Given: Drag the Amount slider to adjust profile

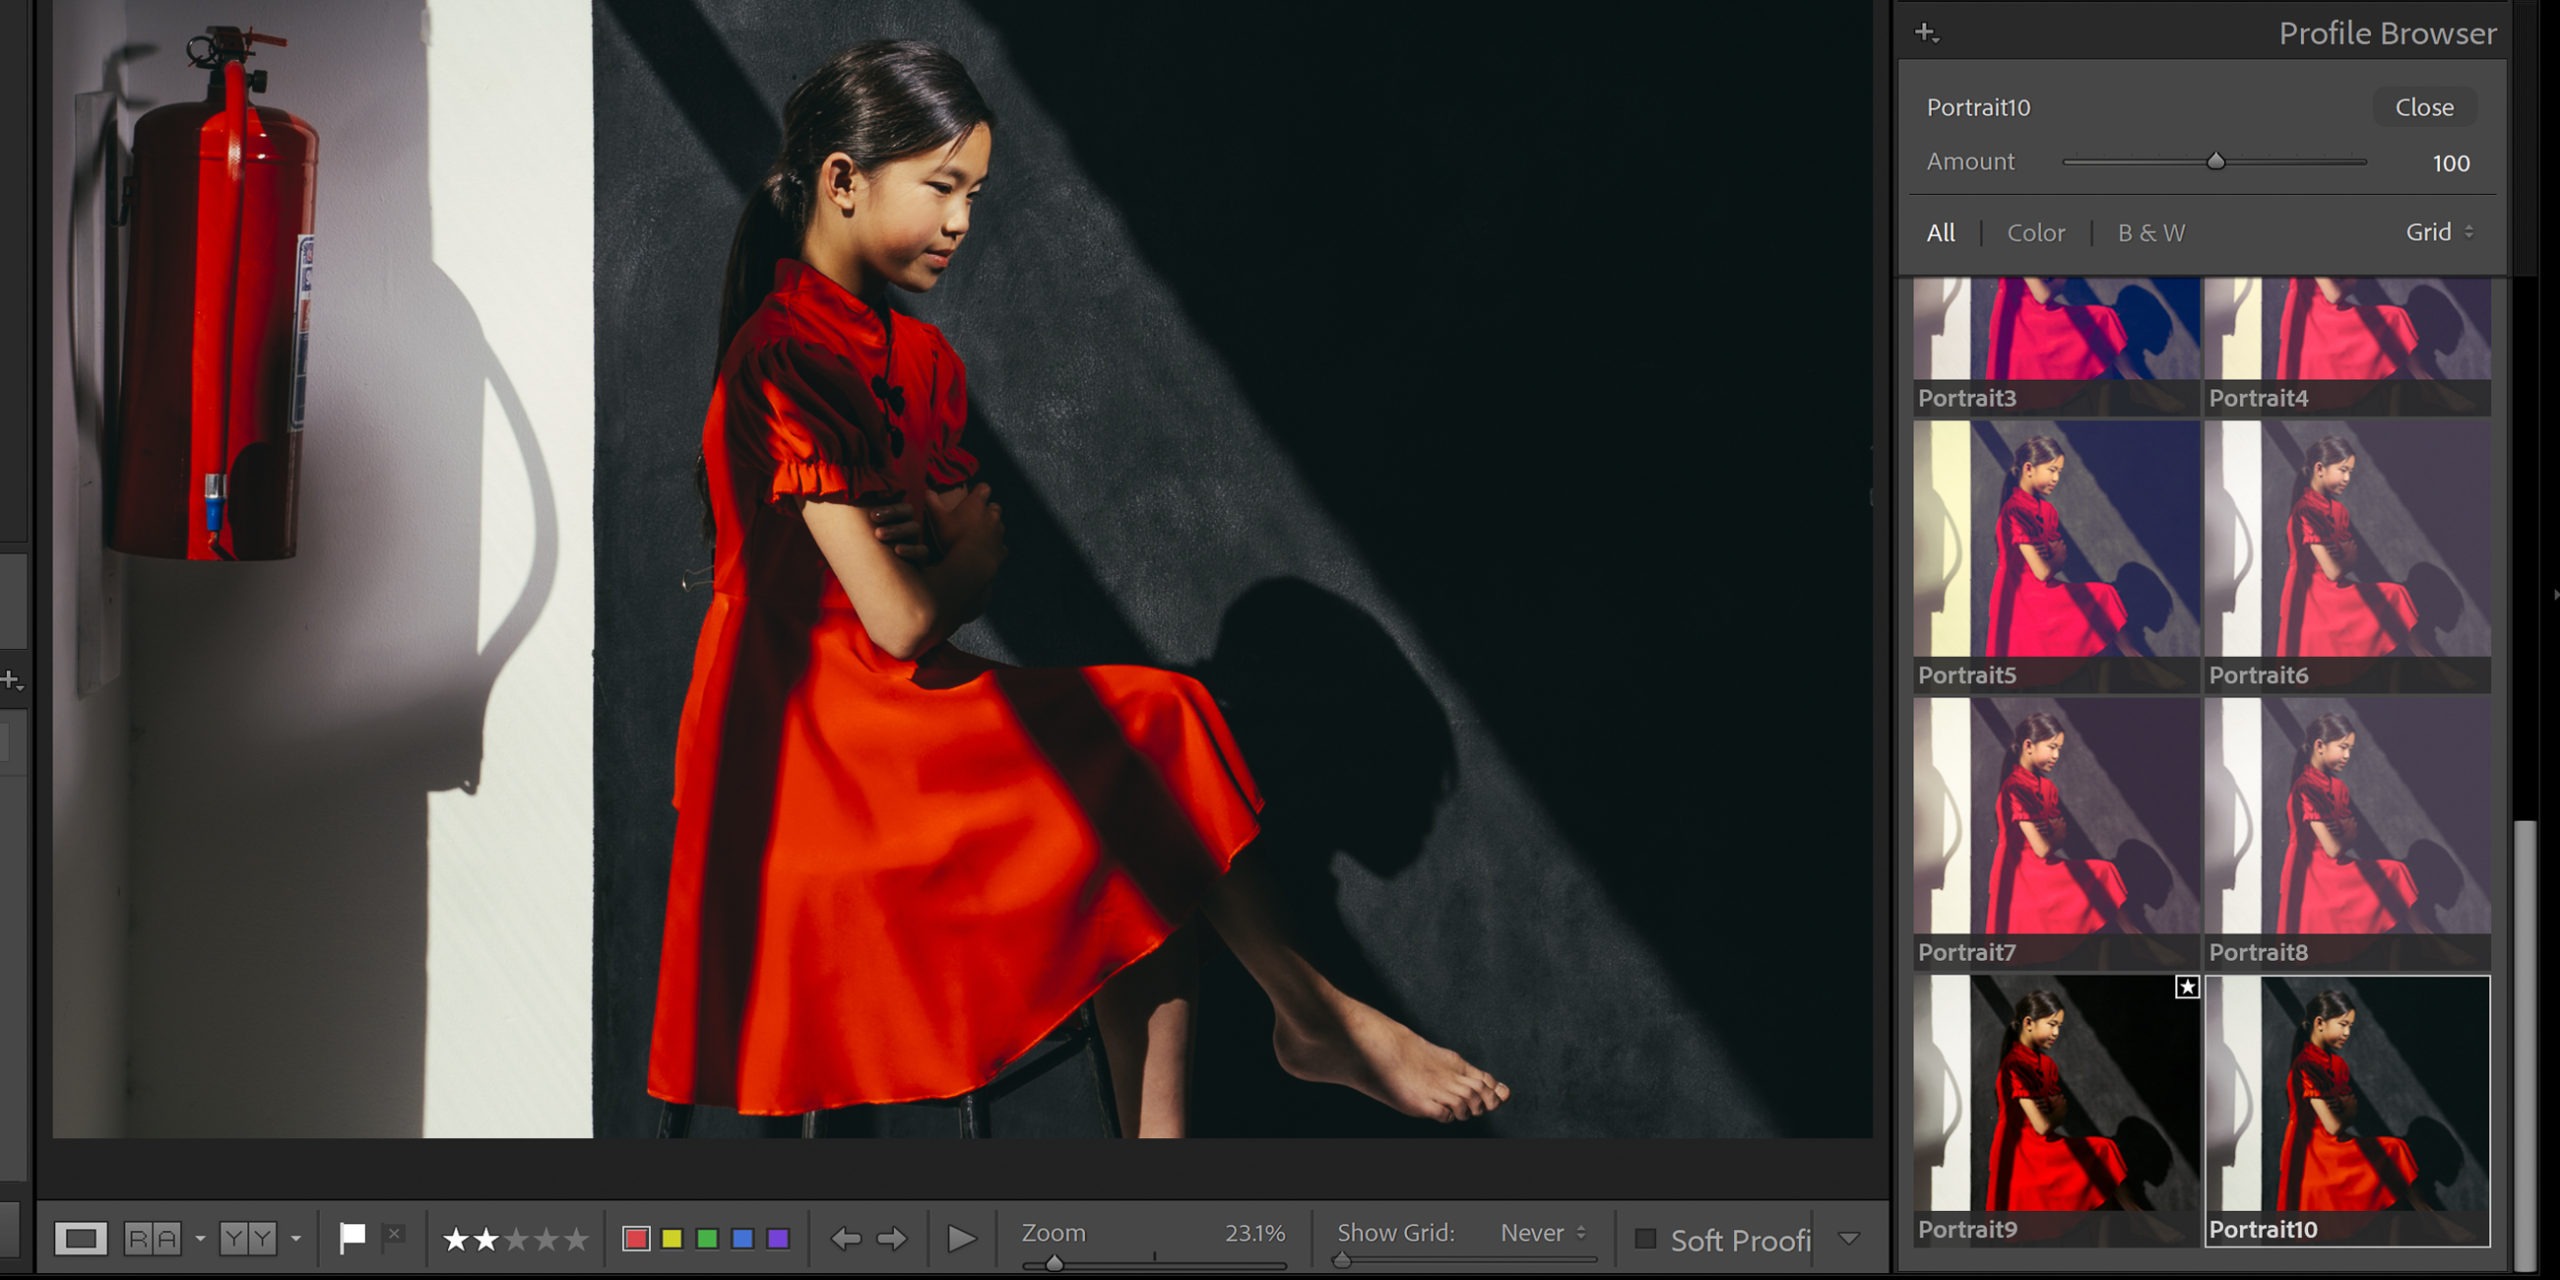Looking at the screenshot, I should (x=2217, y=162).
